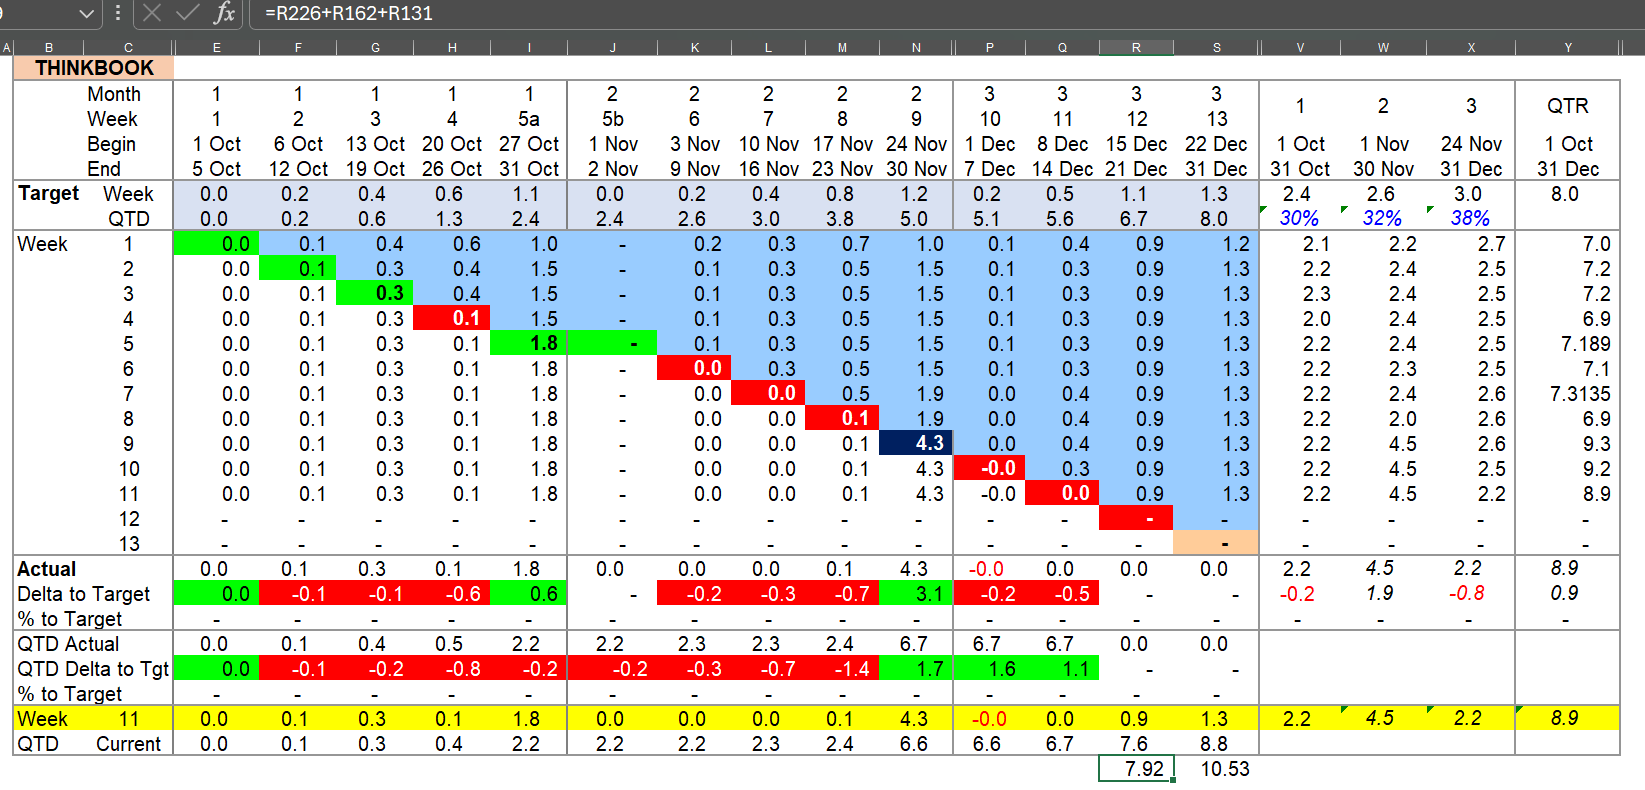Cancel the formula entry with the X icon

point(152,13)
